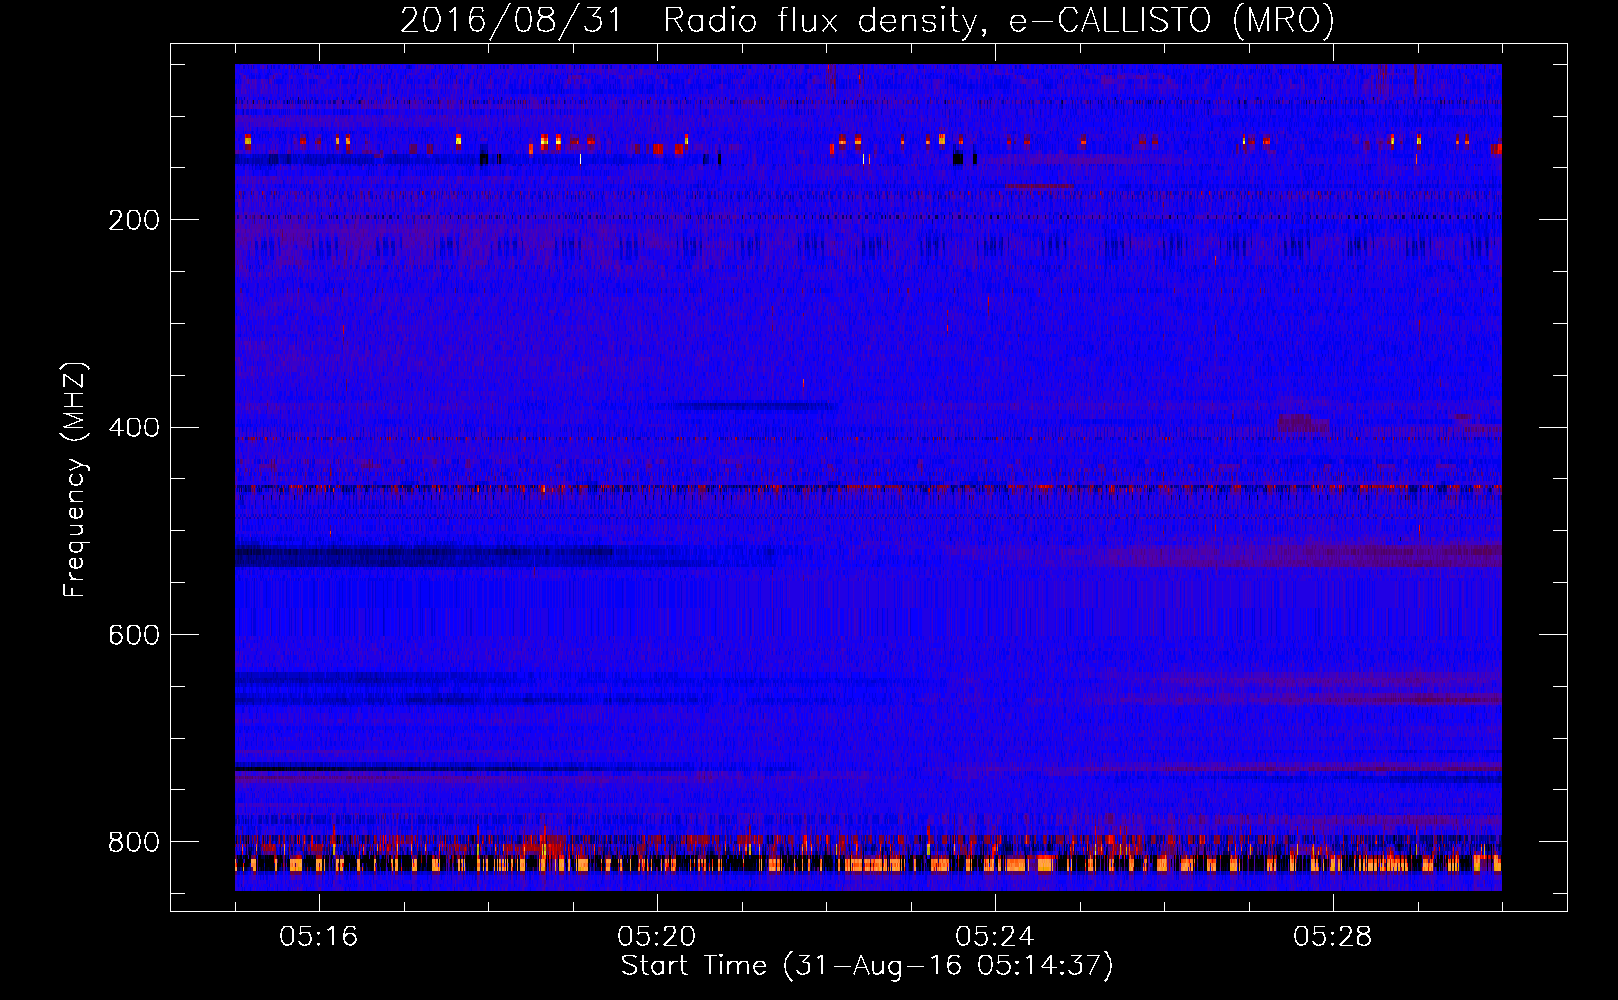The image size is (1618, 1000).
Task: Select the 05:20 time tick label
Action: 657,937
